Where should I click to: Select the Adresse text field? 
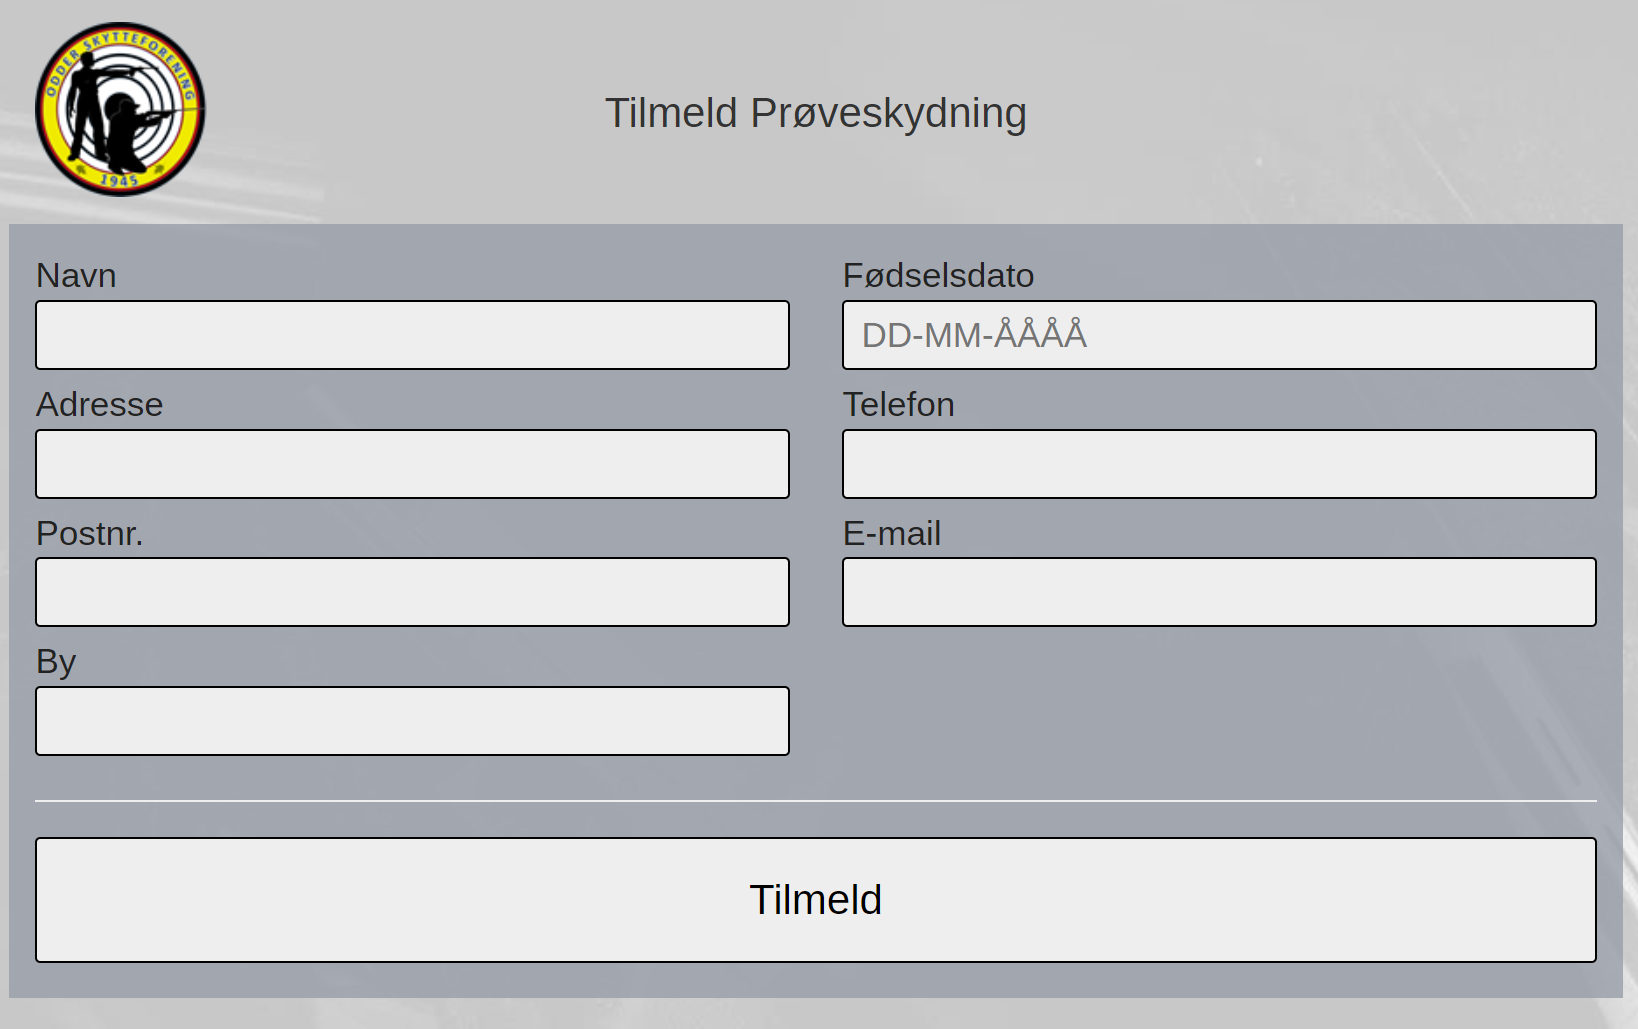pyautogui.click(x=412, y=464)
